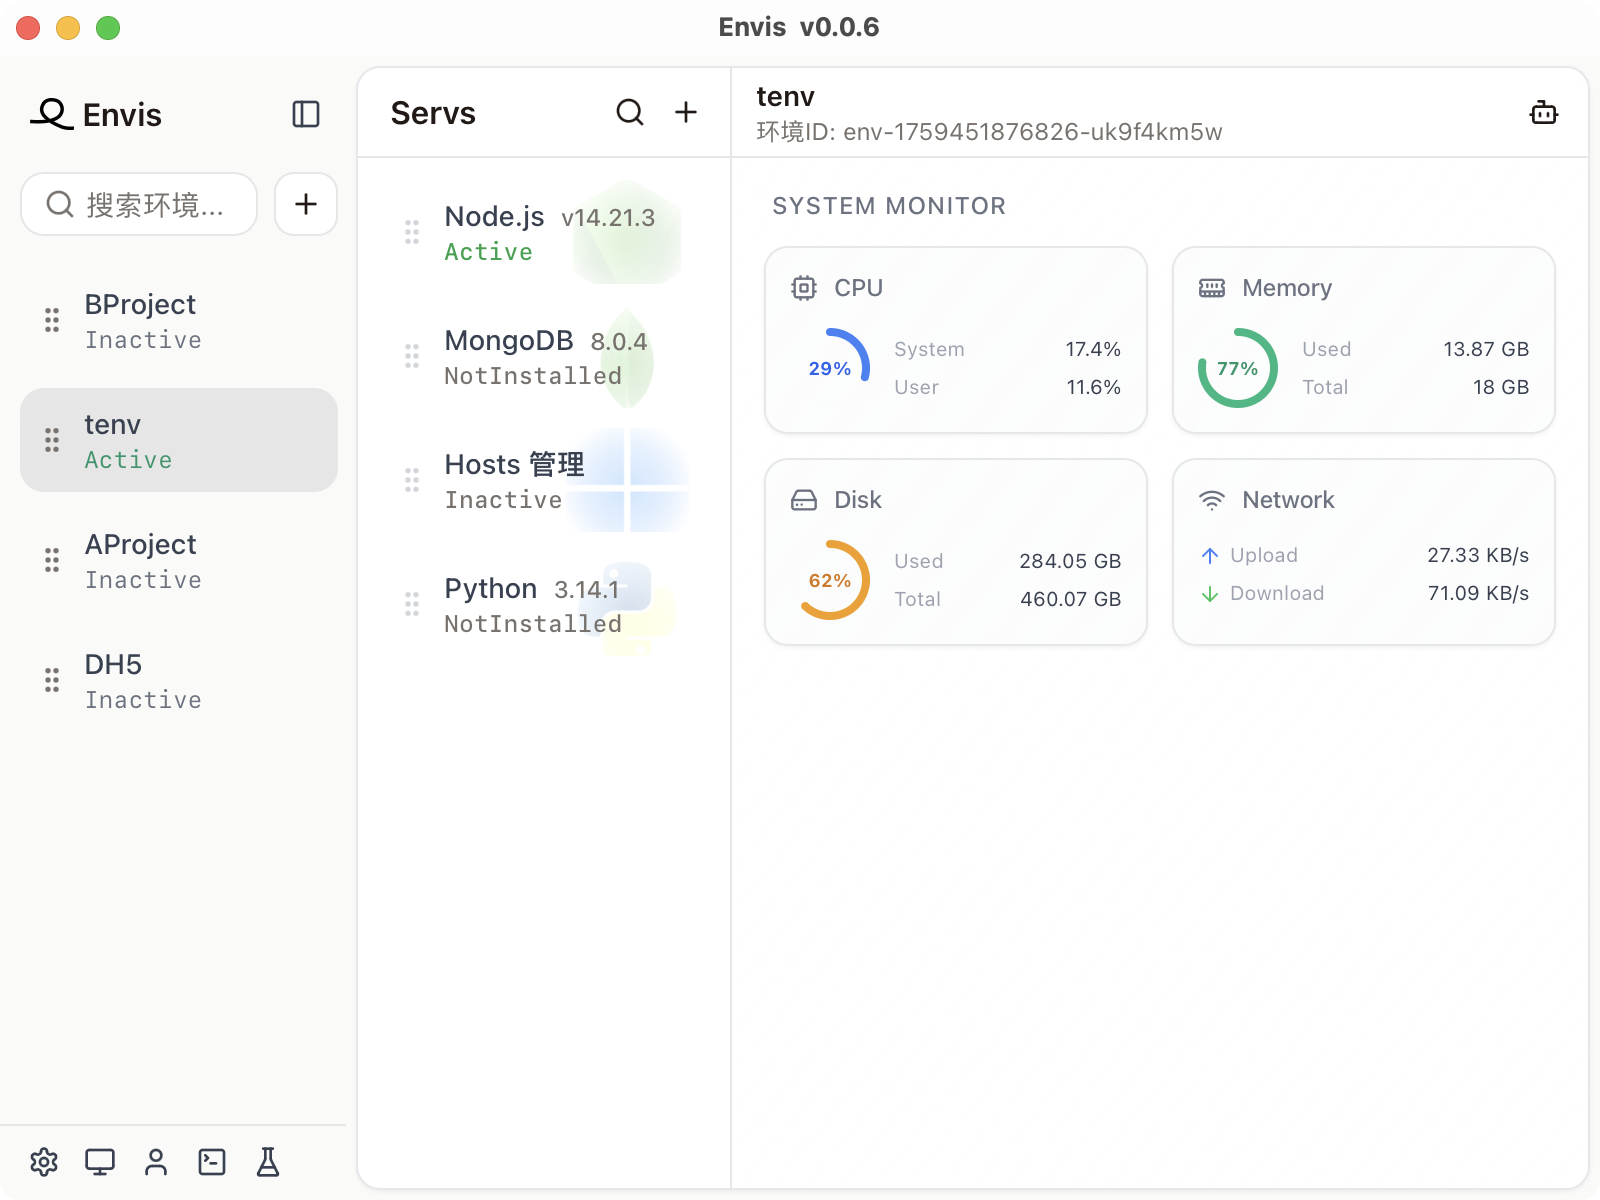Open the user profile icon
The image size is (1600, 1200).
[156, 1162]
